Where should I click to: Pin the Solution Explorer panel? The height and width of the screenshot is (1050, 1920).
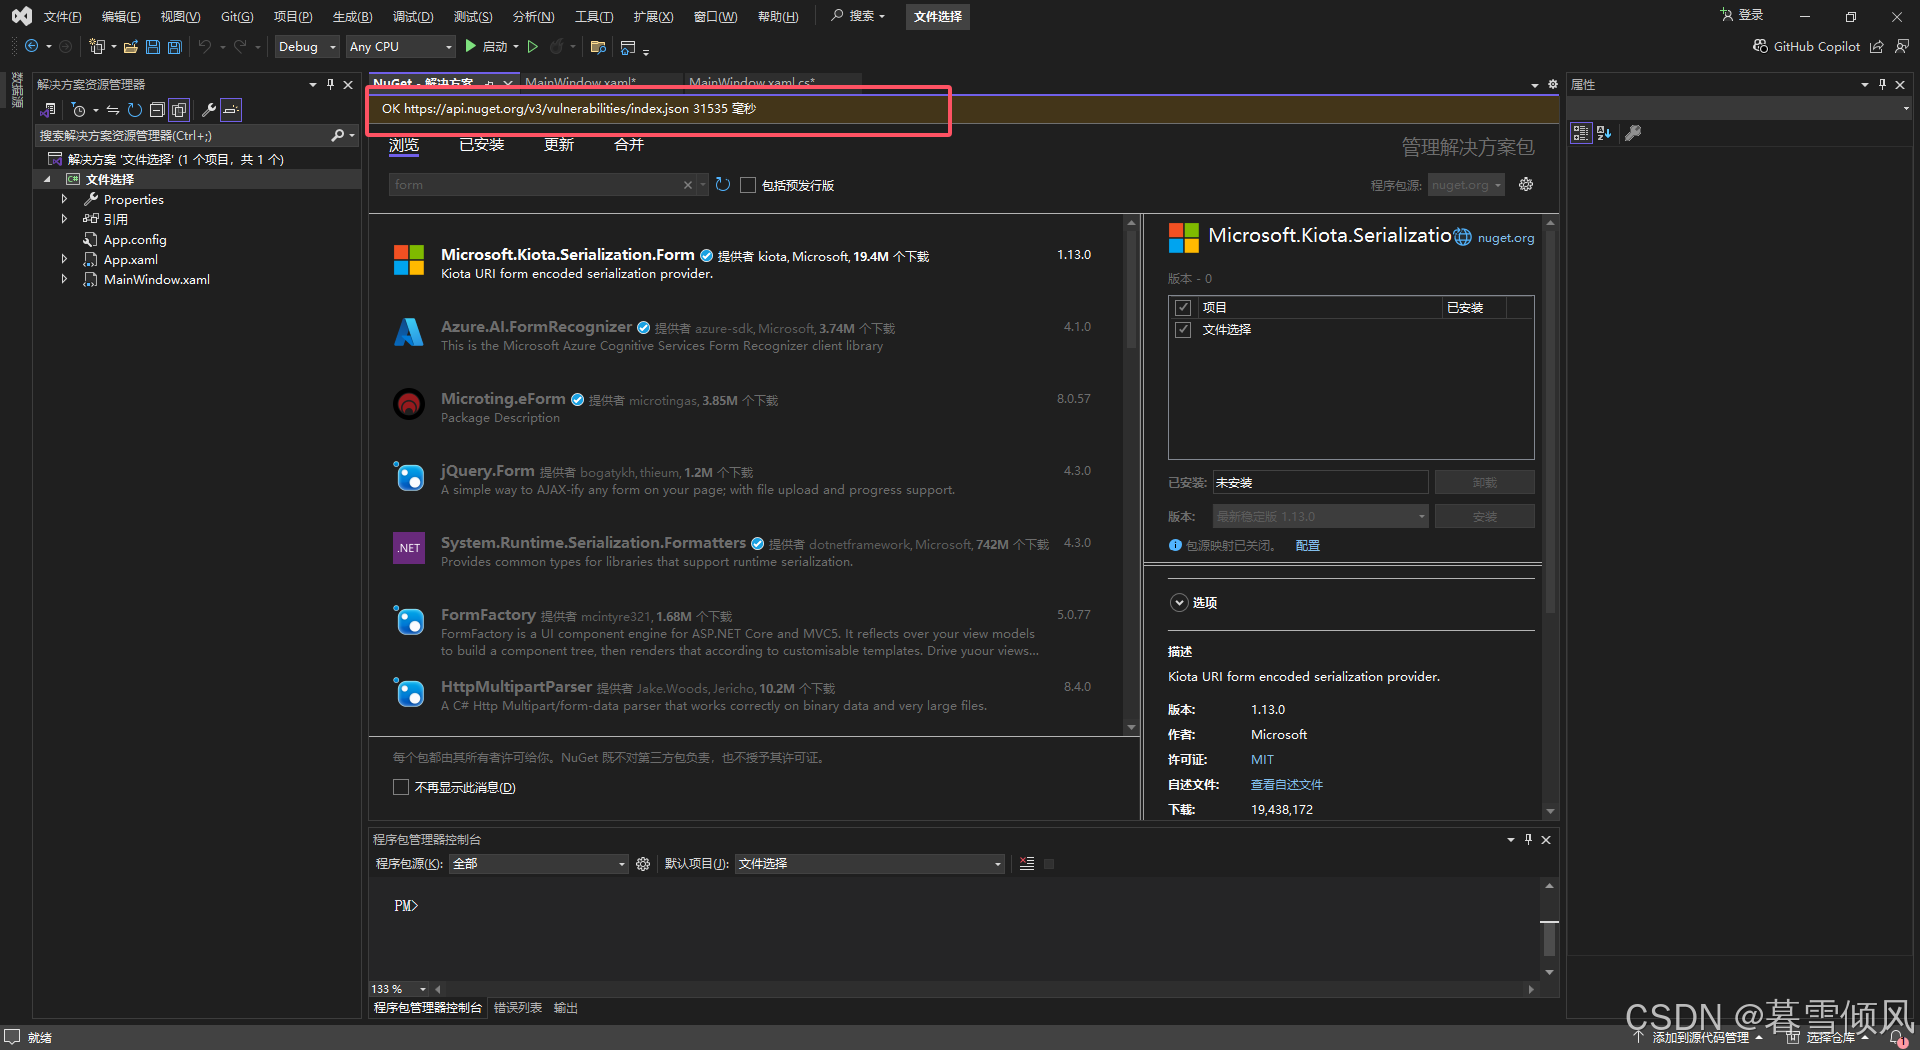point(330,85)
